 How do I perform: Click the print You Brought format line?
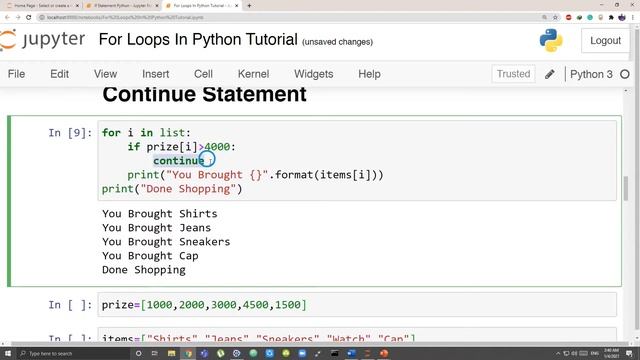[x=256, y=175]
